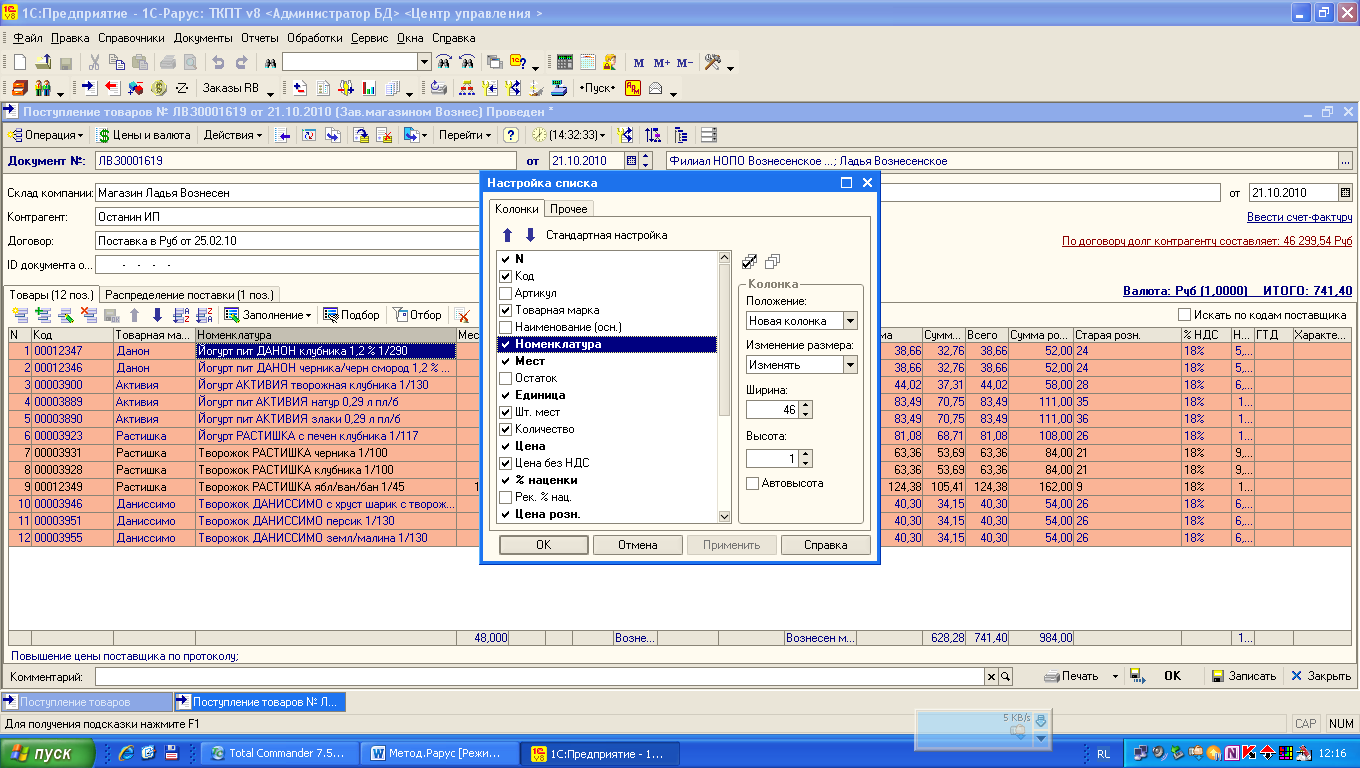Switch to Распределение поставки tab

tap(190, 295)
